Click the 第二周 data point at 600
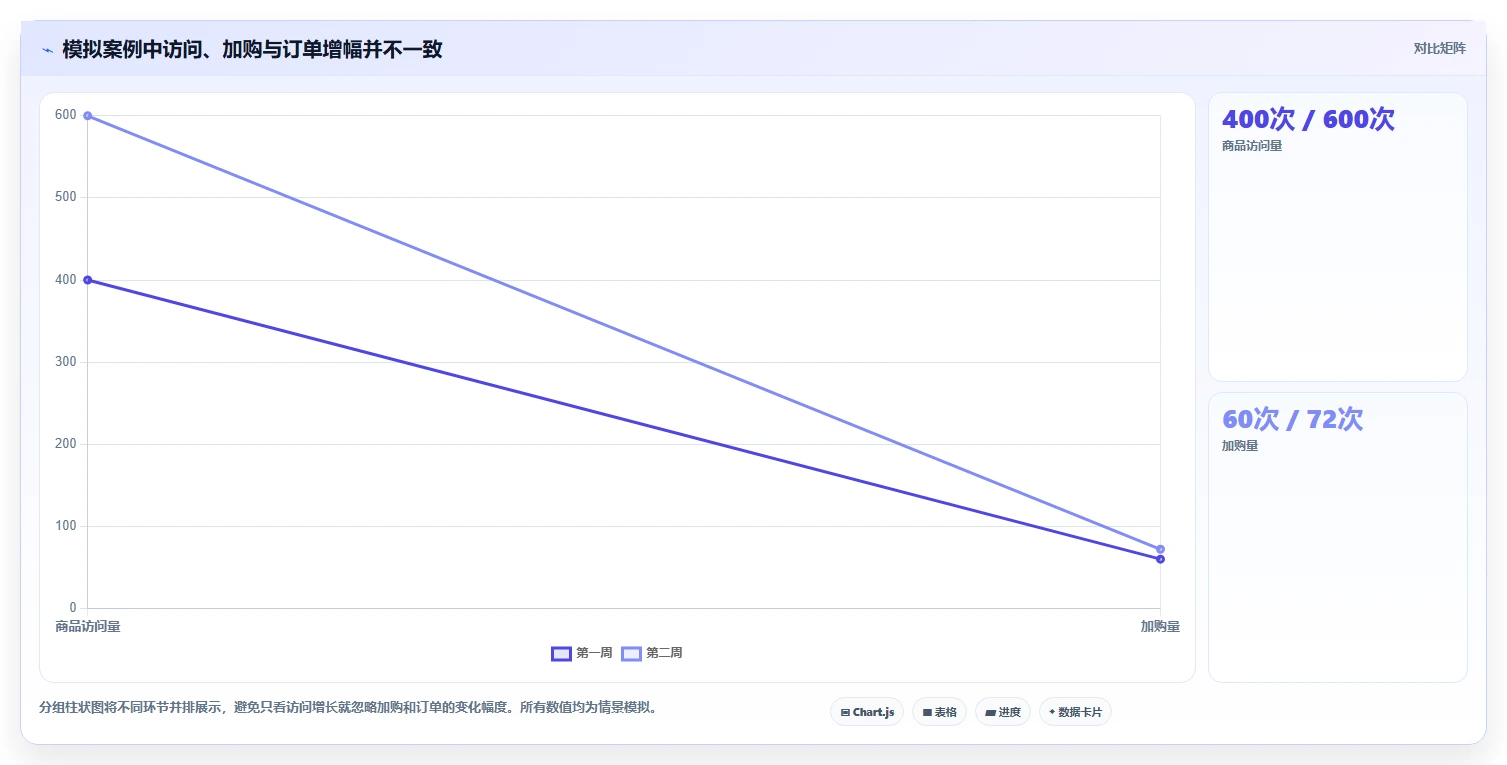1507x765 pixels. point(88,116)
